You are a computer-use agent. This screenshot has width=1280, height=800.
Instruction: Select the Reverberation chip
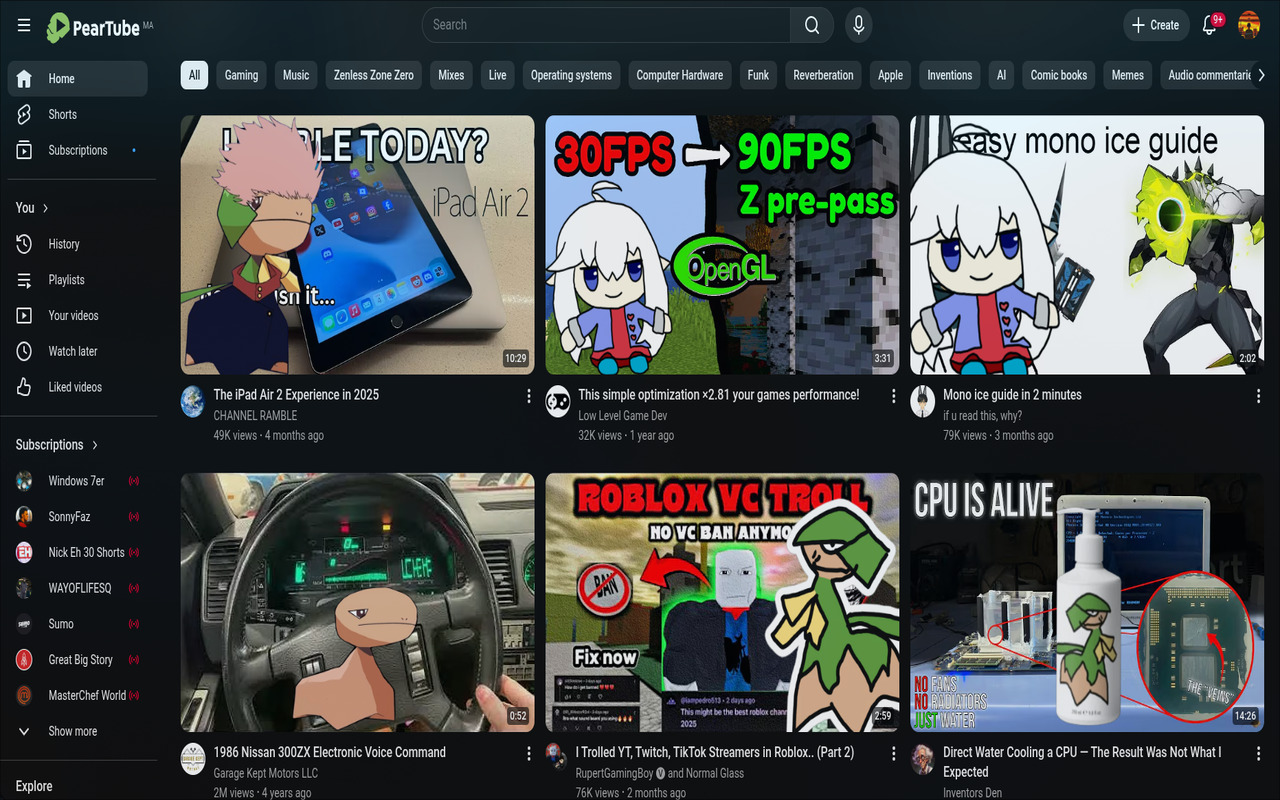tap(823, 75)
